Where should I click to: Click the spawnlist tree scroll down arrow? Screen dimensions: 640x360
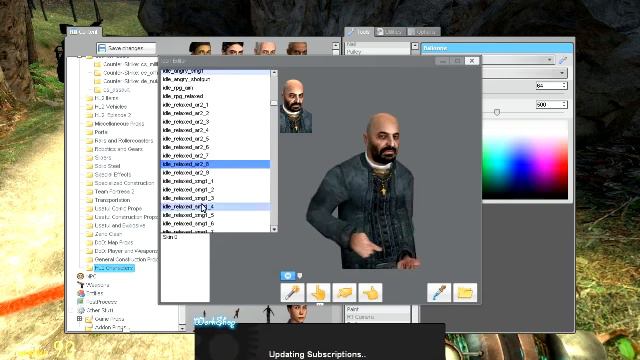tap(182, 328)
